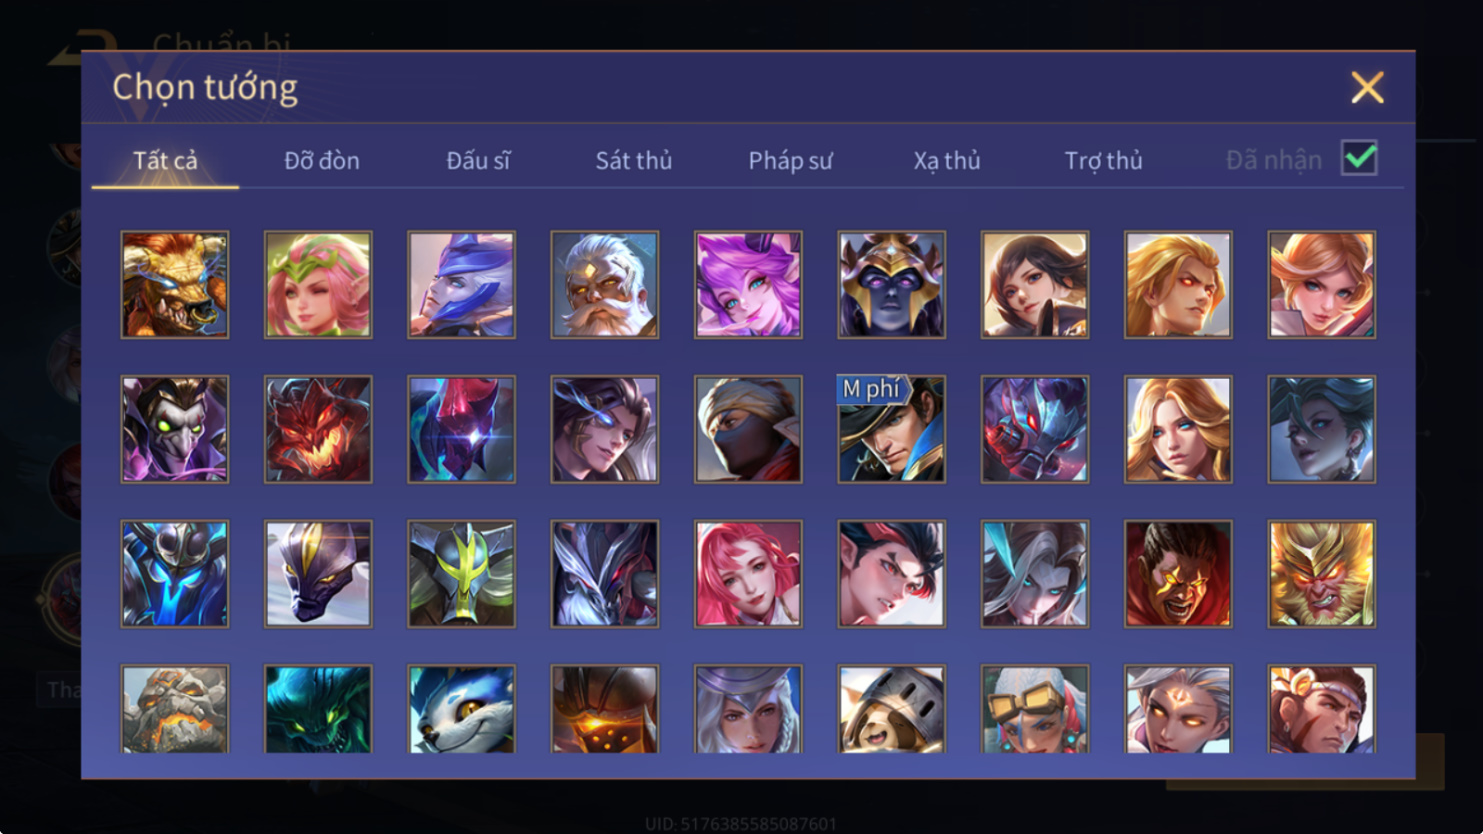Viewport: 1483px width, 834px height.
Task: Select the purple-haired girl hero portrait
Action: pos(748,285)
